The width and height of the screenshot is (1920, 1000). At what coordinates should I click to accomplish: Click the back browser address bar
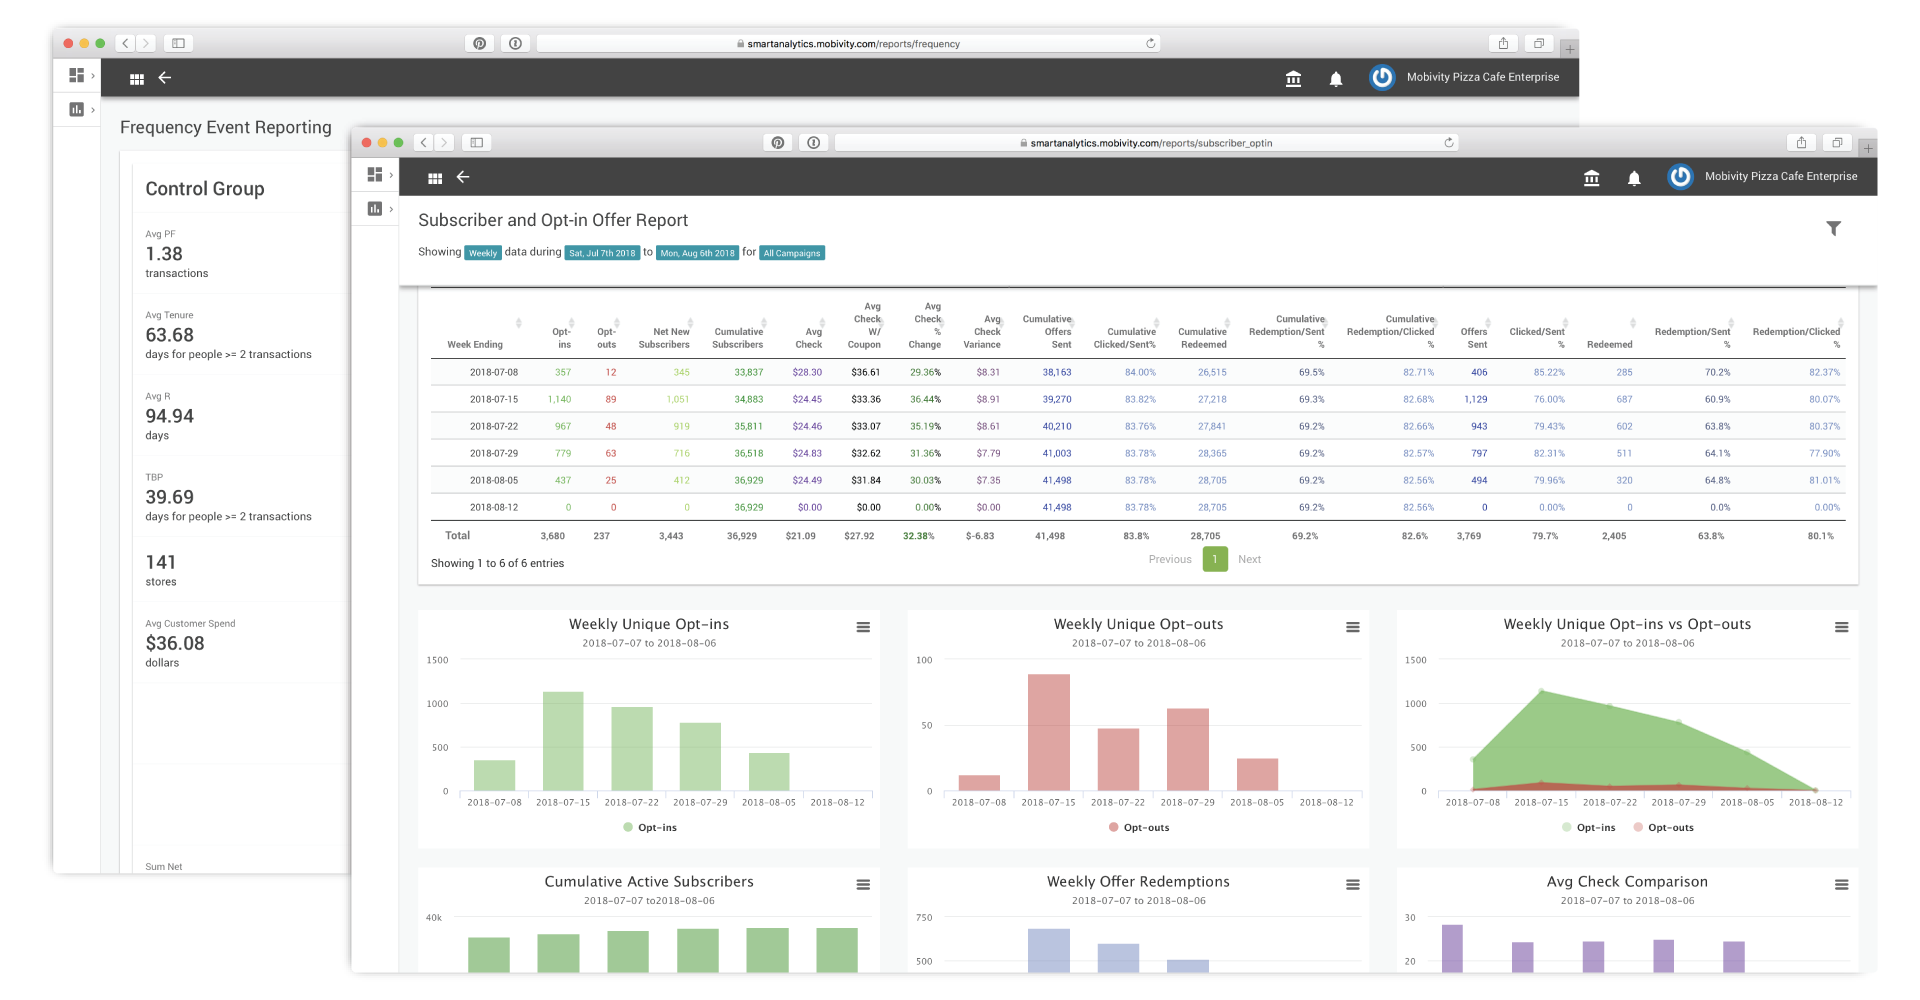click(848, 44)
